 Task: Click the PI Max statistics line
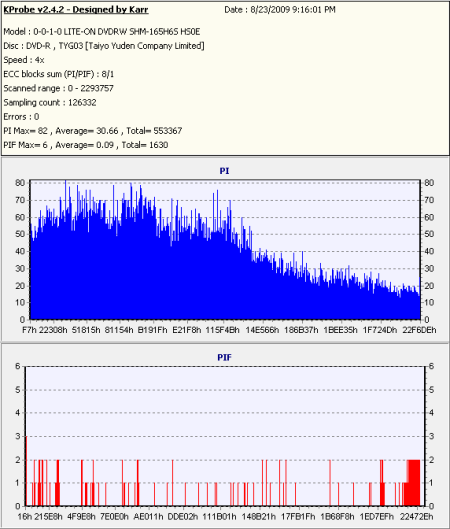pos(93,131)
